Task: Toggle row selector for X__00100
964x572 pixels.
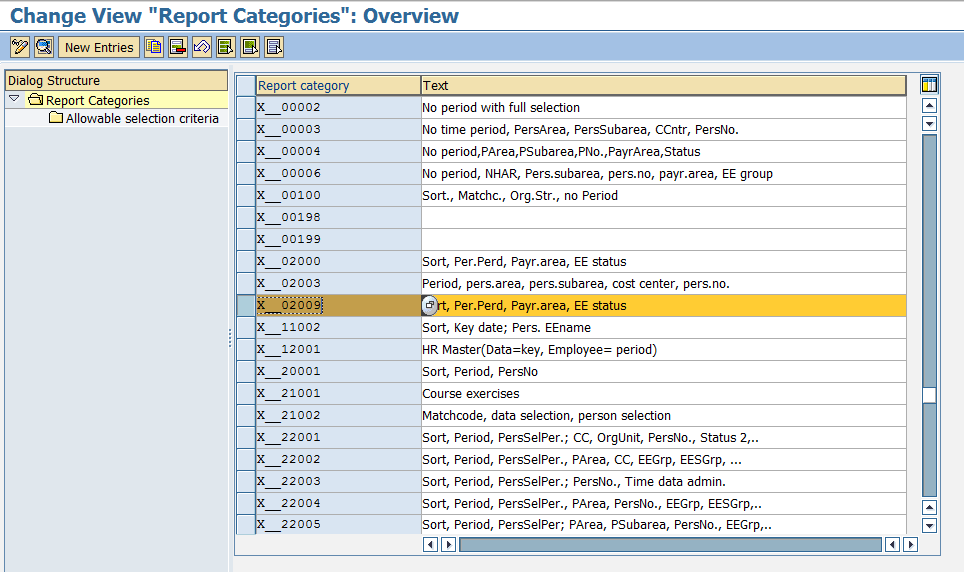Action: tap(246, 195)
